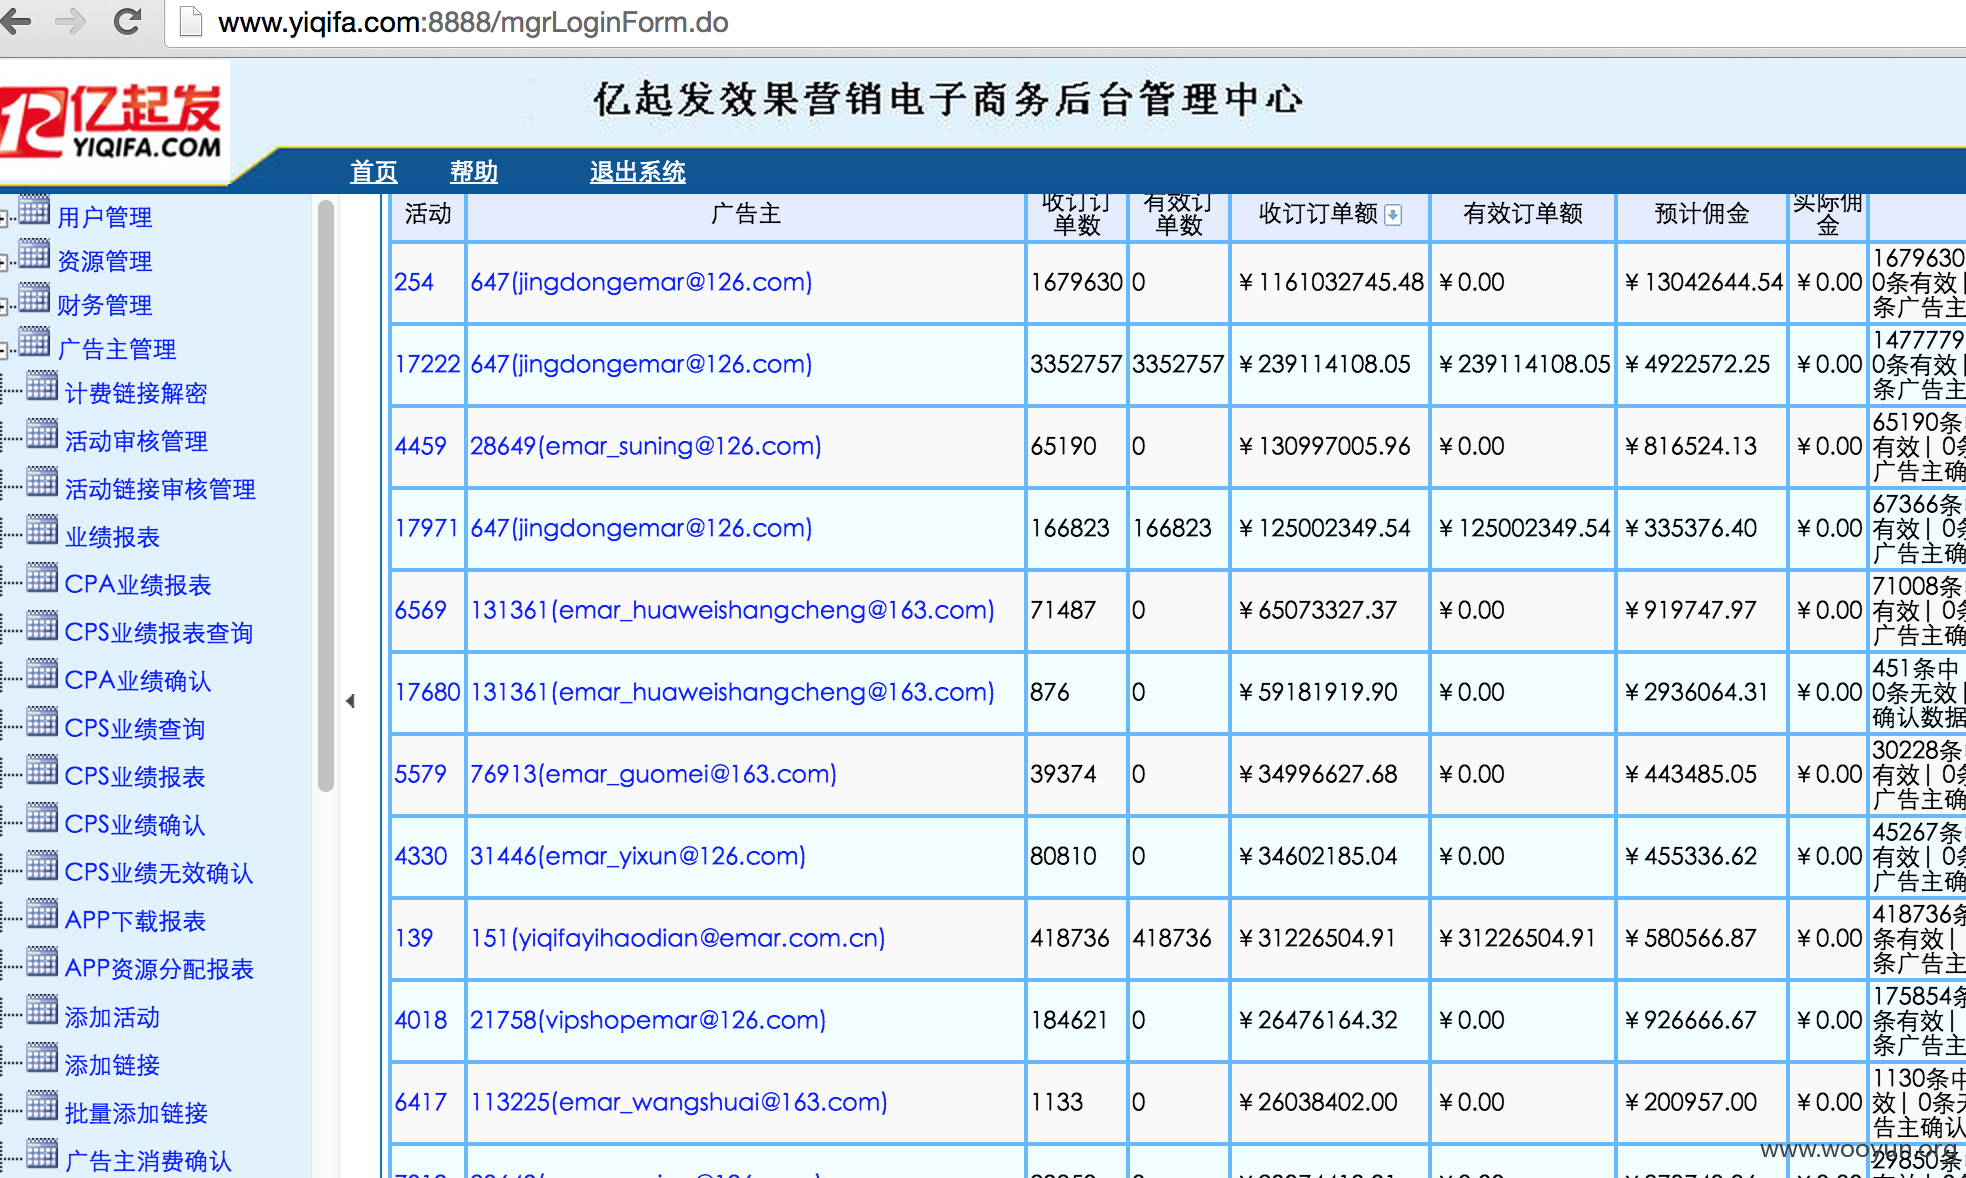Viewport: 1966px width, 1178px height.
Task: Click the 亿起发 YIQIFA.COM logo
Action: coord(112,122)
